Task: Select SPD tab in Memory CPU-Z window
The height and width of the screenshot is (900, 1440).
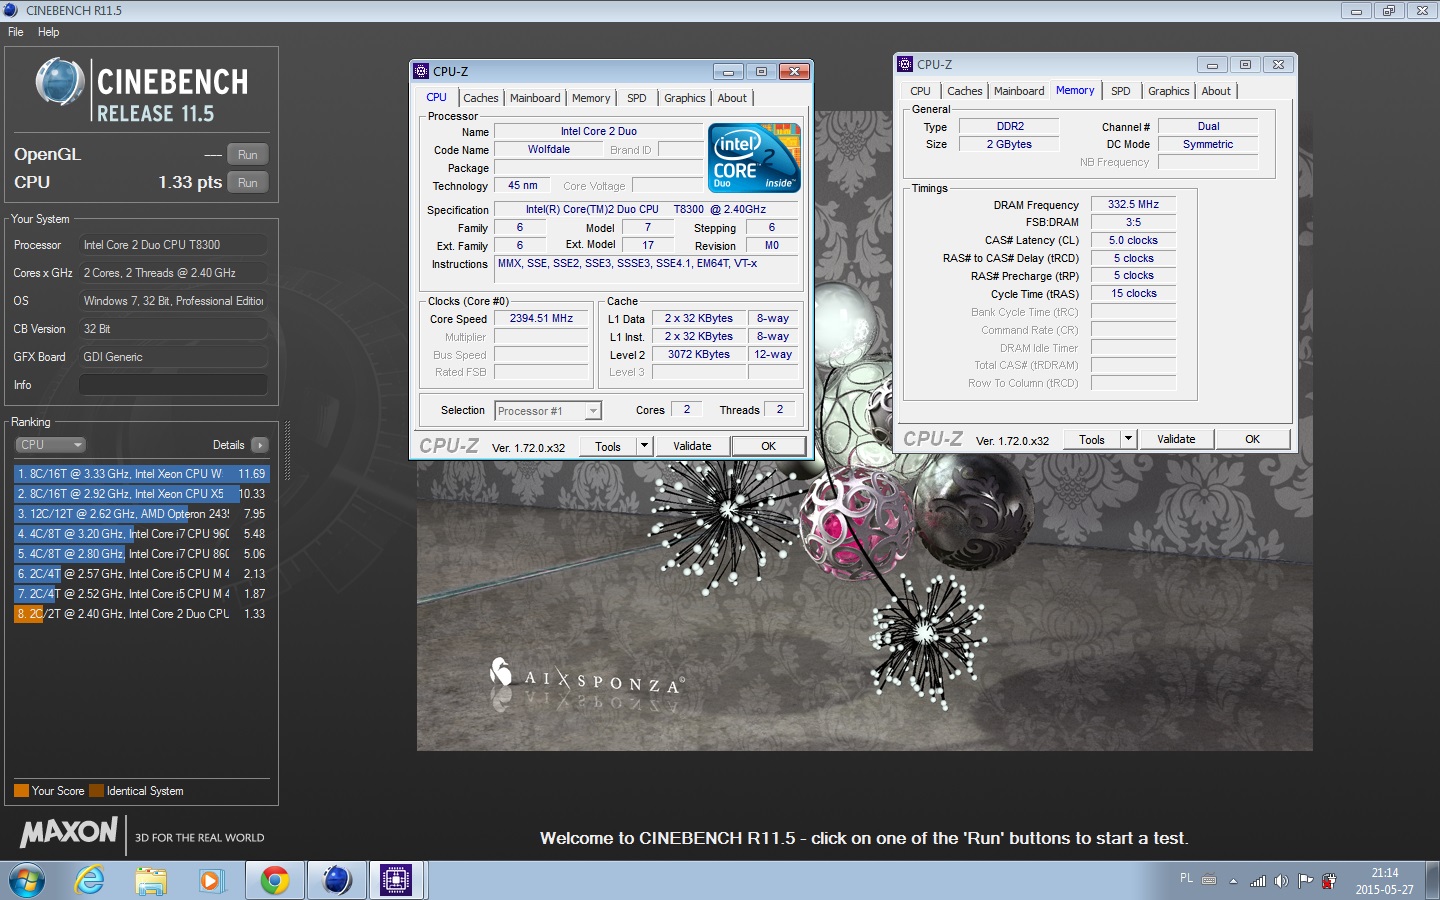Action: [1121, 91]
